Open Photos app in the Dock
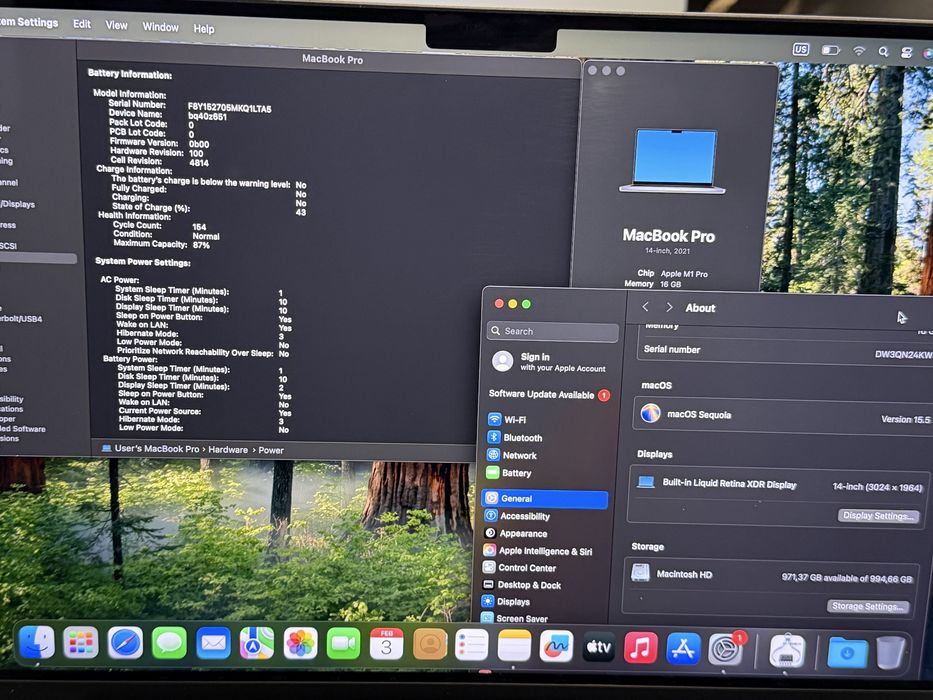Screen dimensions: 933x700 (300, 644)
